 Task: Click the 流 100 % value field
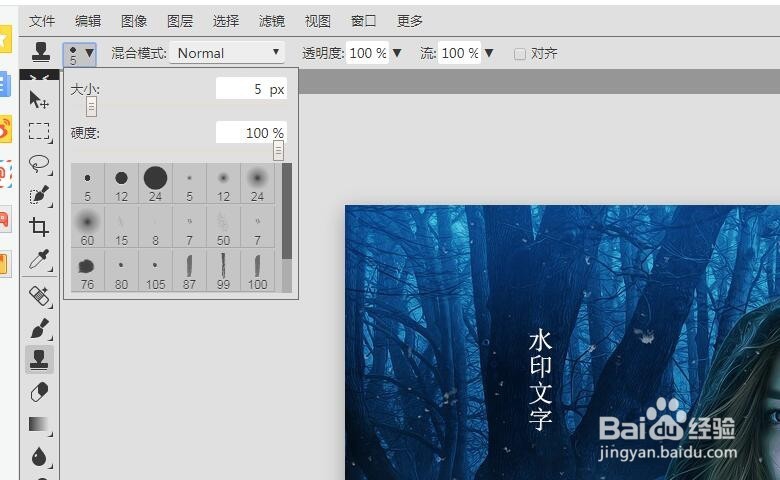(x=460, y=53)
